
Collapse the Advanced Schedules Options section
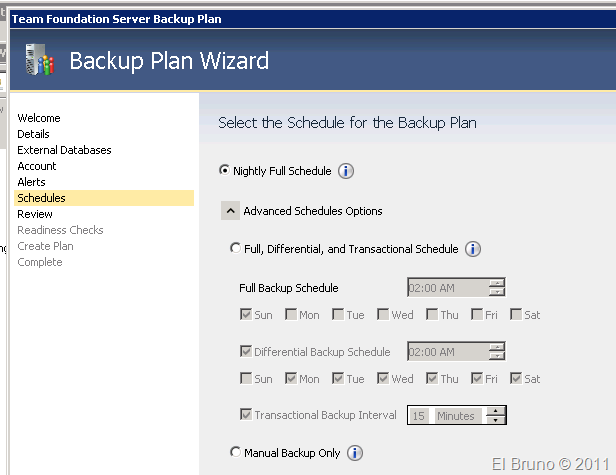231,211
